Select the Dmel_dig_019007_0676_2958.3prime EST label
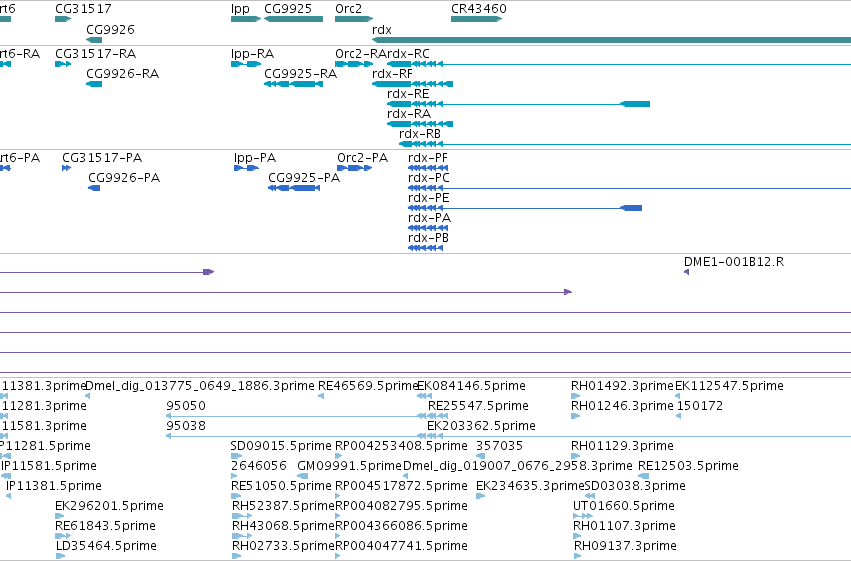851x561 pixels. click(x=518, y=466)
